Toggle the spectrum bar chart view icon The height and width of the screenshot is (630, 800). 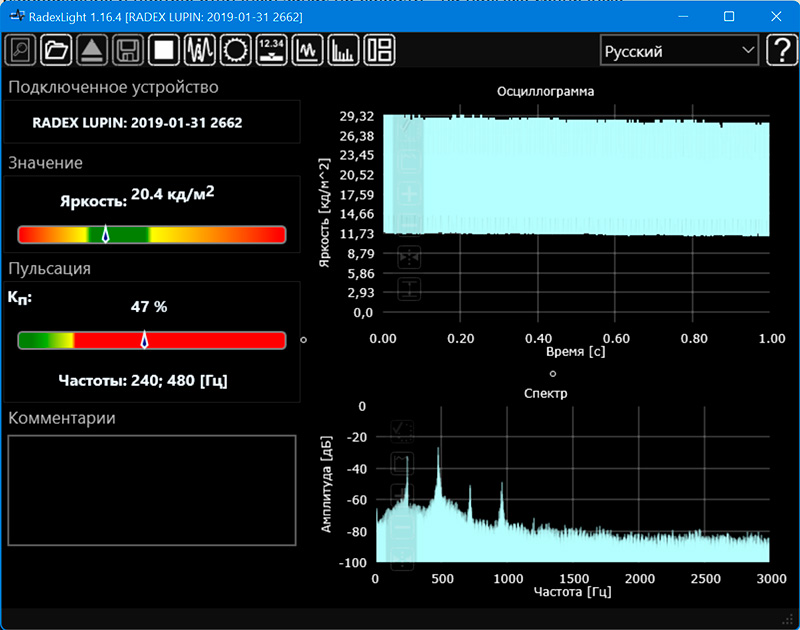point(343,49)
